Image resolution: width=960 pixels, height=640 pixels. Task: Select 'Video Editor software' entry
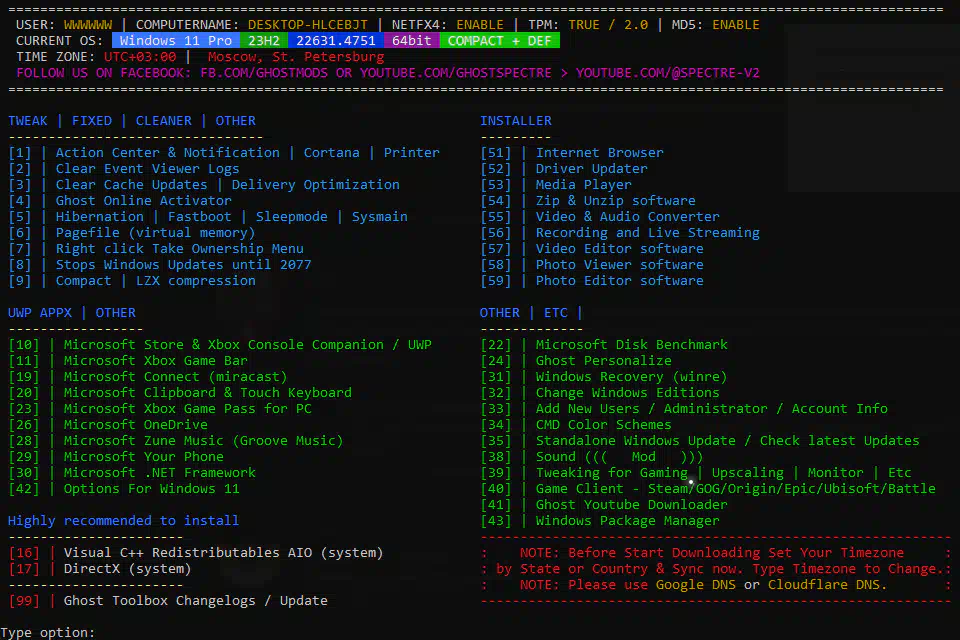(593, 249)
